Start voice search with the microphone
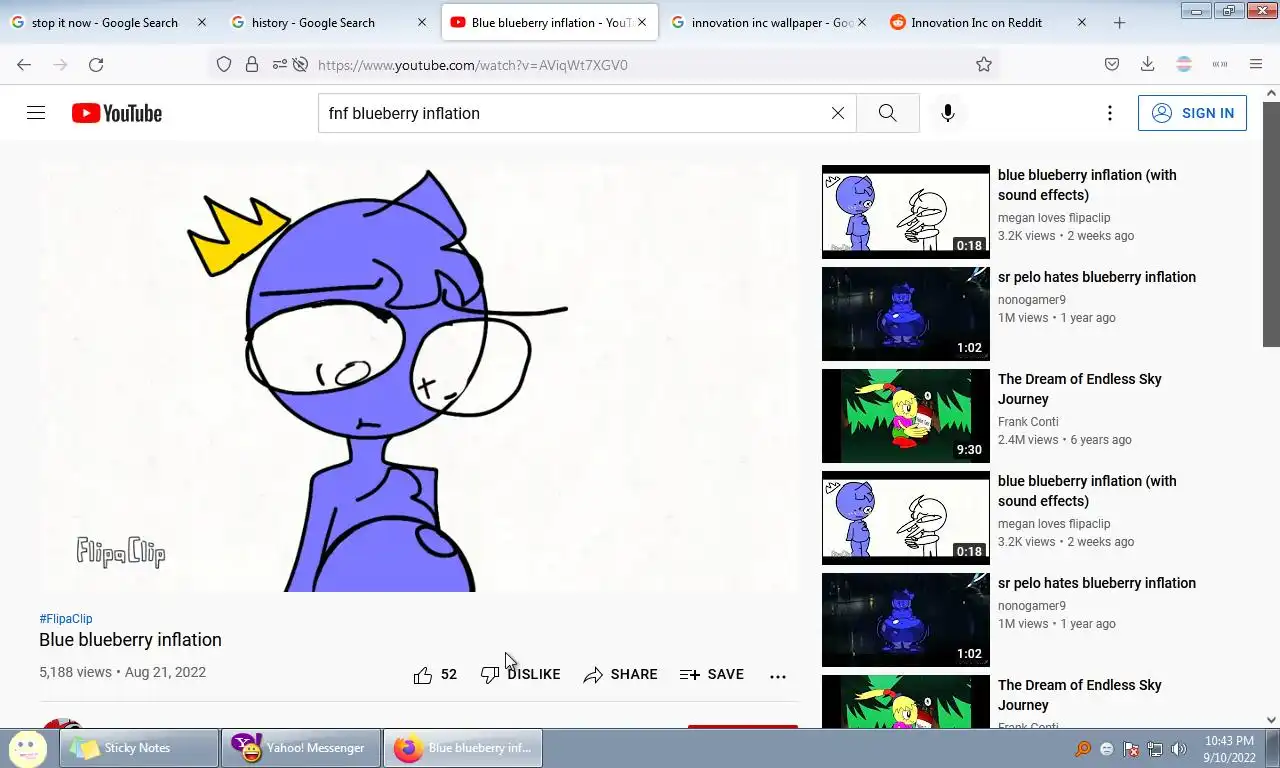This screenshot has height=768, width=1280. pos(948,113)
